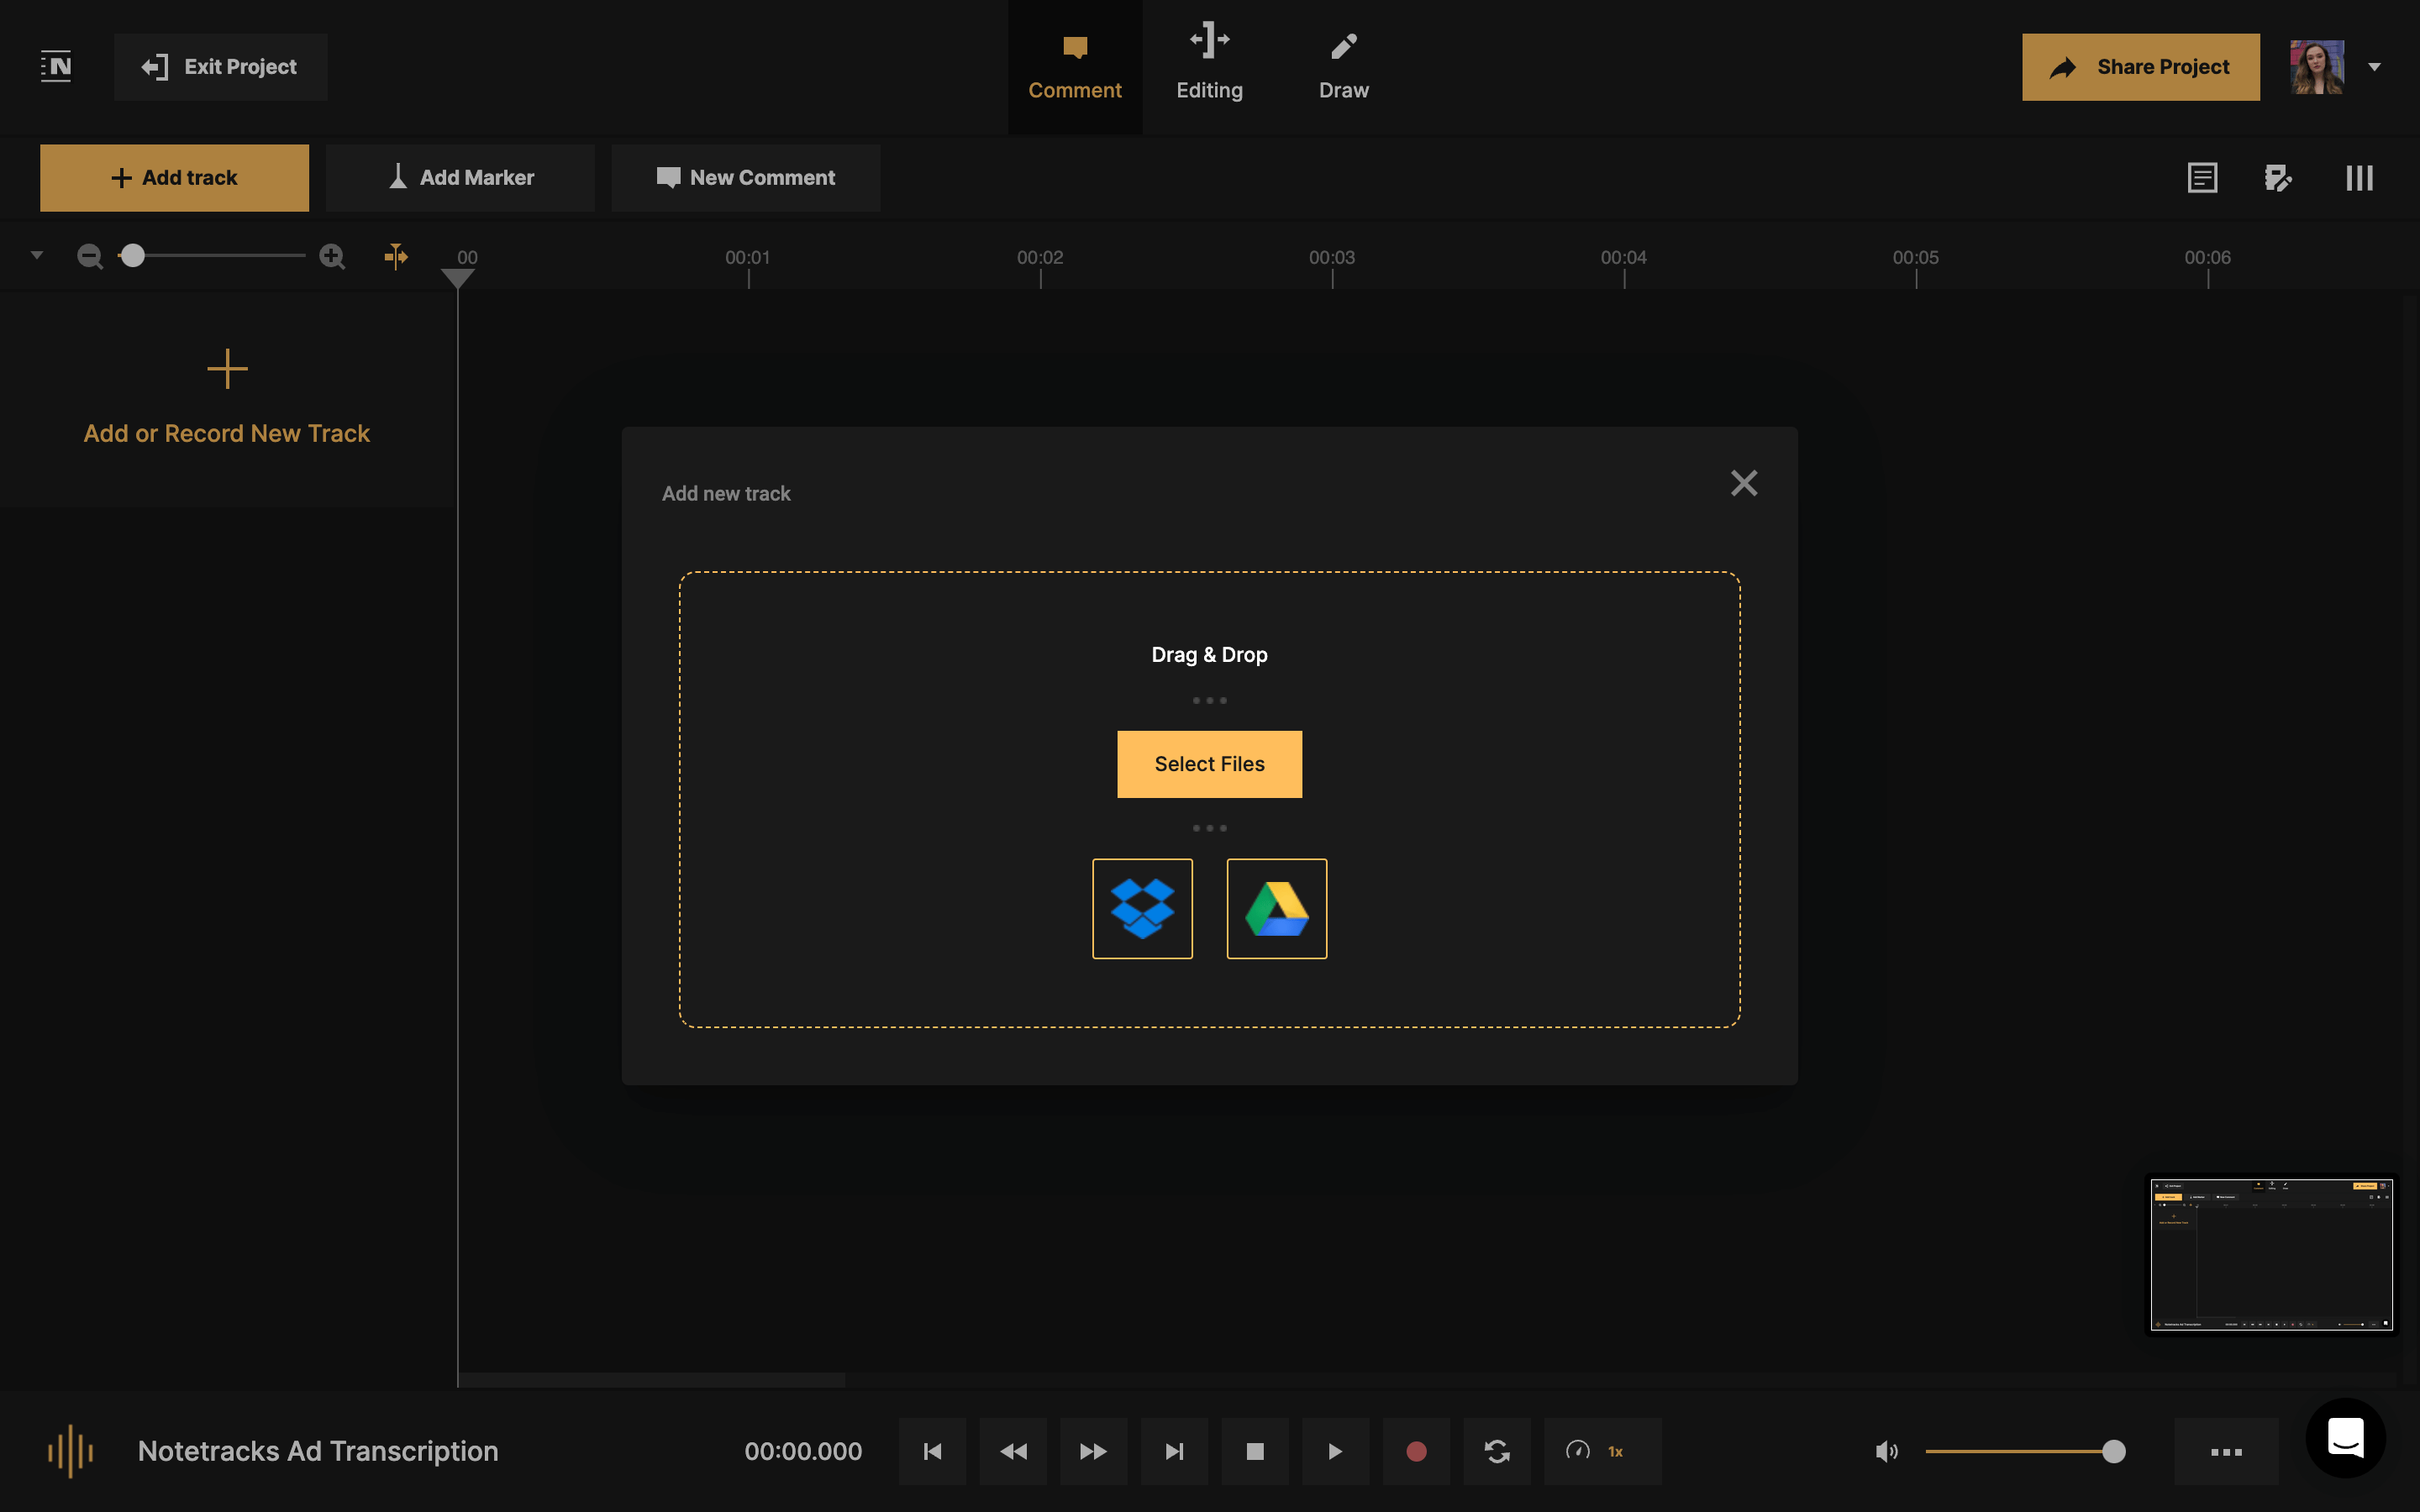Open the Comment mode tab
Viewport: 2420px width, 1512px height.
(x=1075, y=65)
